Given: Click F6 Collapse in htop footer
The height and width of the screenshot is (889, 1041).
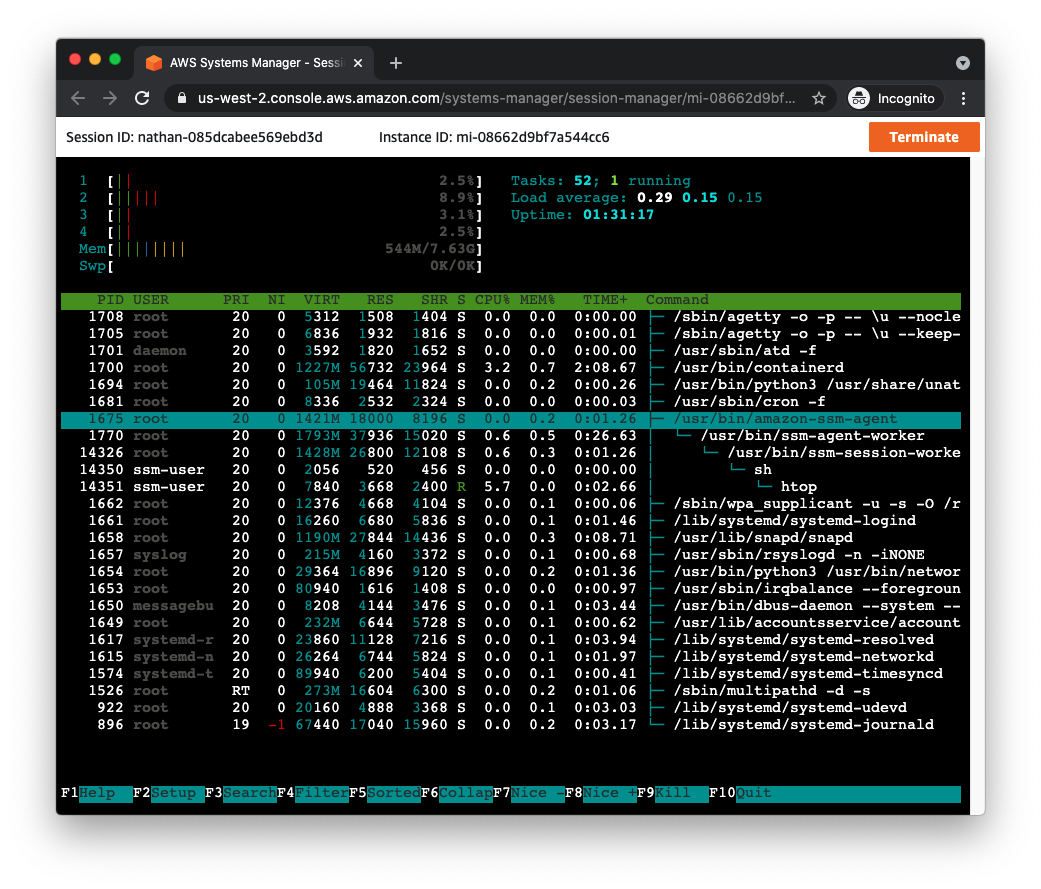Looking at the screenshot, I should [x=465, y=793].
